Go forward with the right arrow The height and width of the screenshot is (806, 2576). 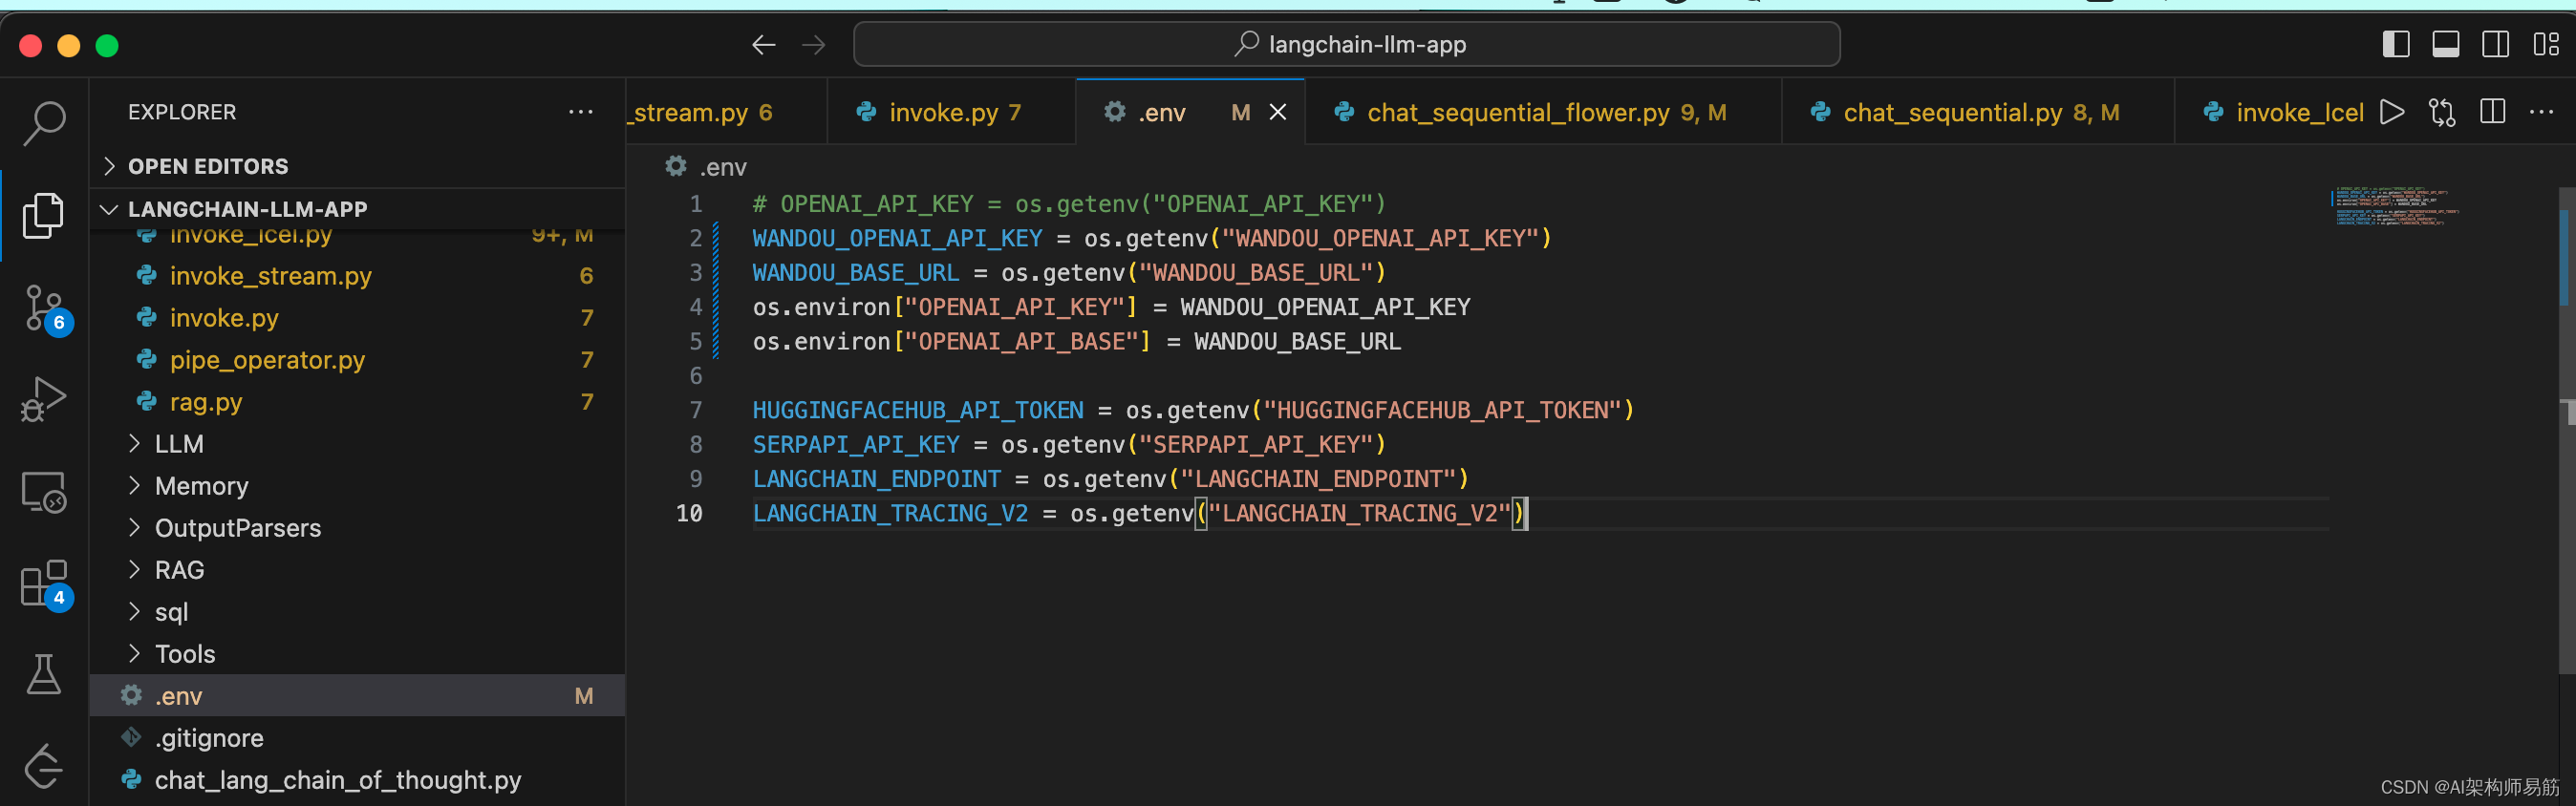click(x=814, y=45)
